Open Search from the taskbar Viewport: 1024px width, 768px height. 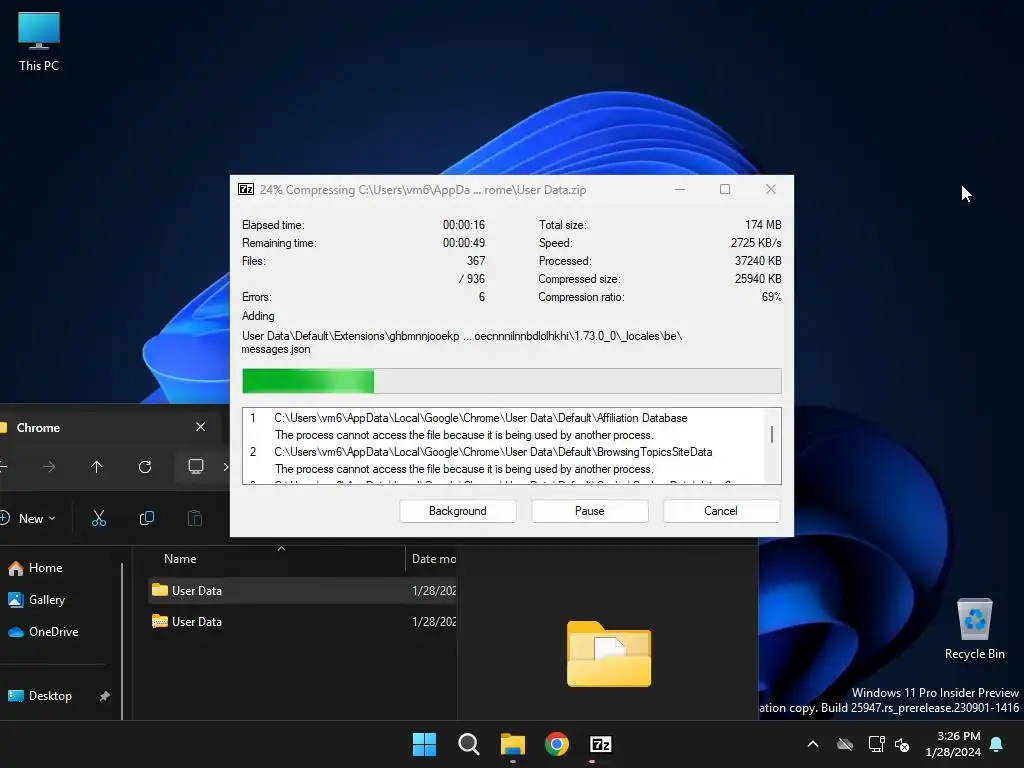coord(469,744)
